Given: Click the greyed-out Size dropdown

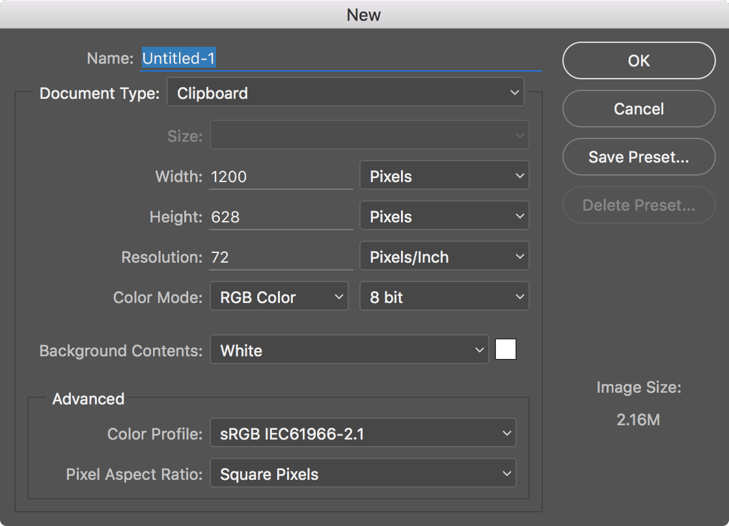Looking at the screenshot, I should 369,135.
